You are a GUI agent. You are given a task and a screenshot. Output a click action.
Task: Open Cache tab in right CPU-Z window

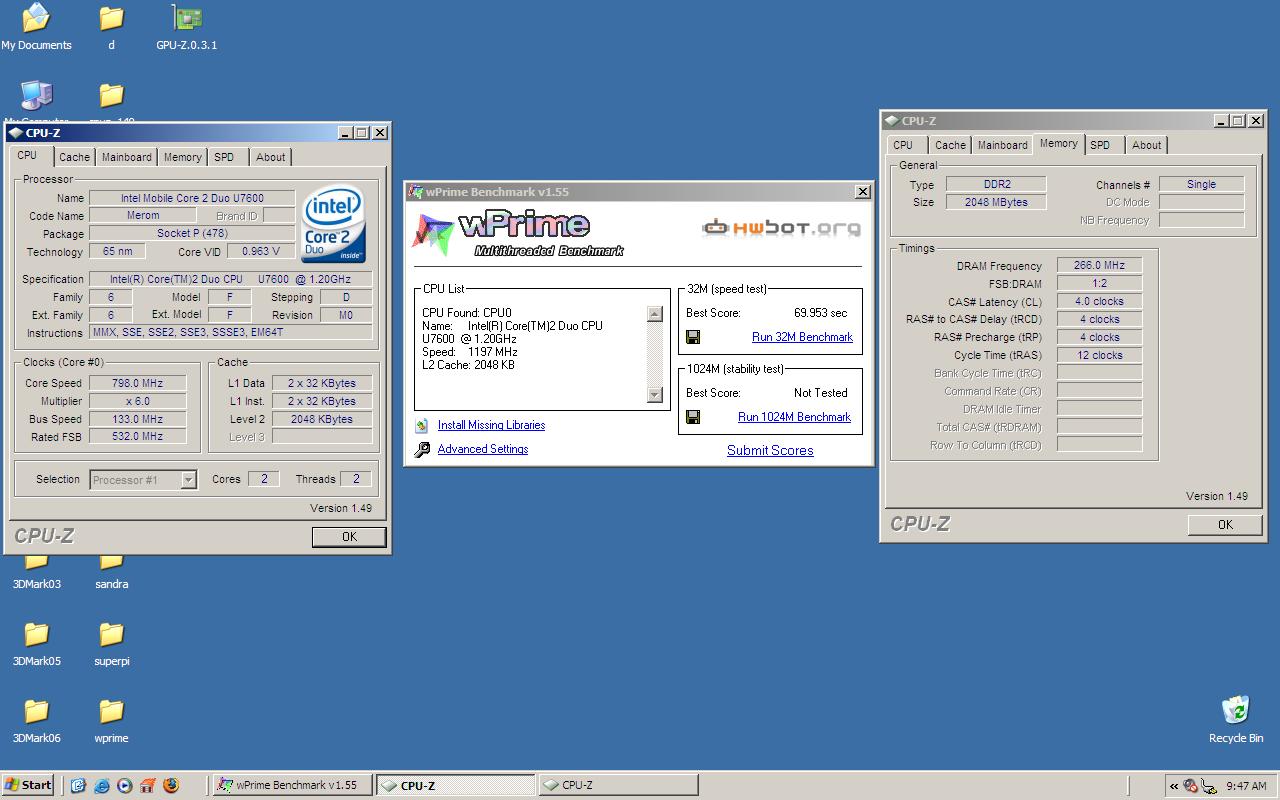click(x=950, y=145)
